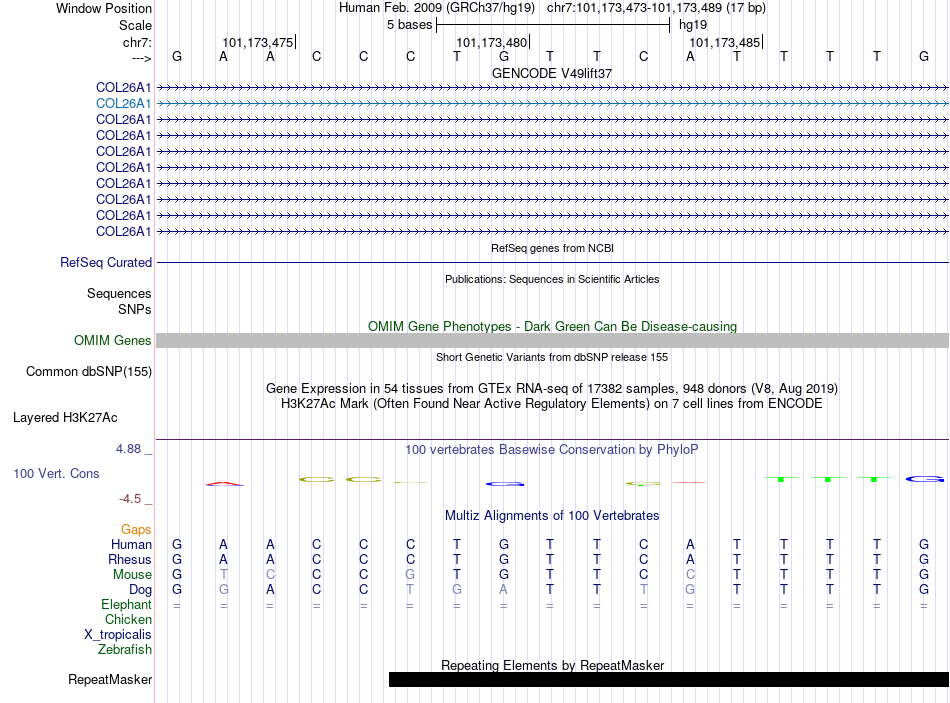Click the base-direction arrow "--->" label
The width and height of the screenshot is (950, 703).
click(x=141, y=58)
